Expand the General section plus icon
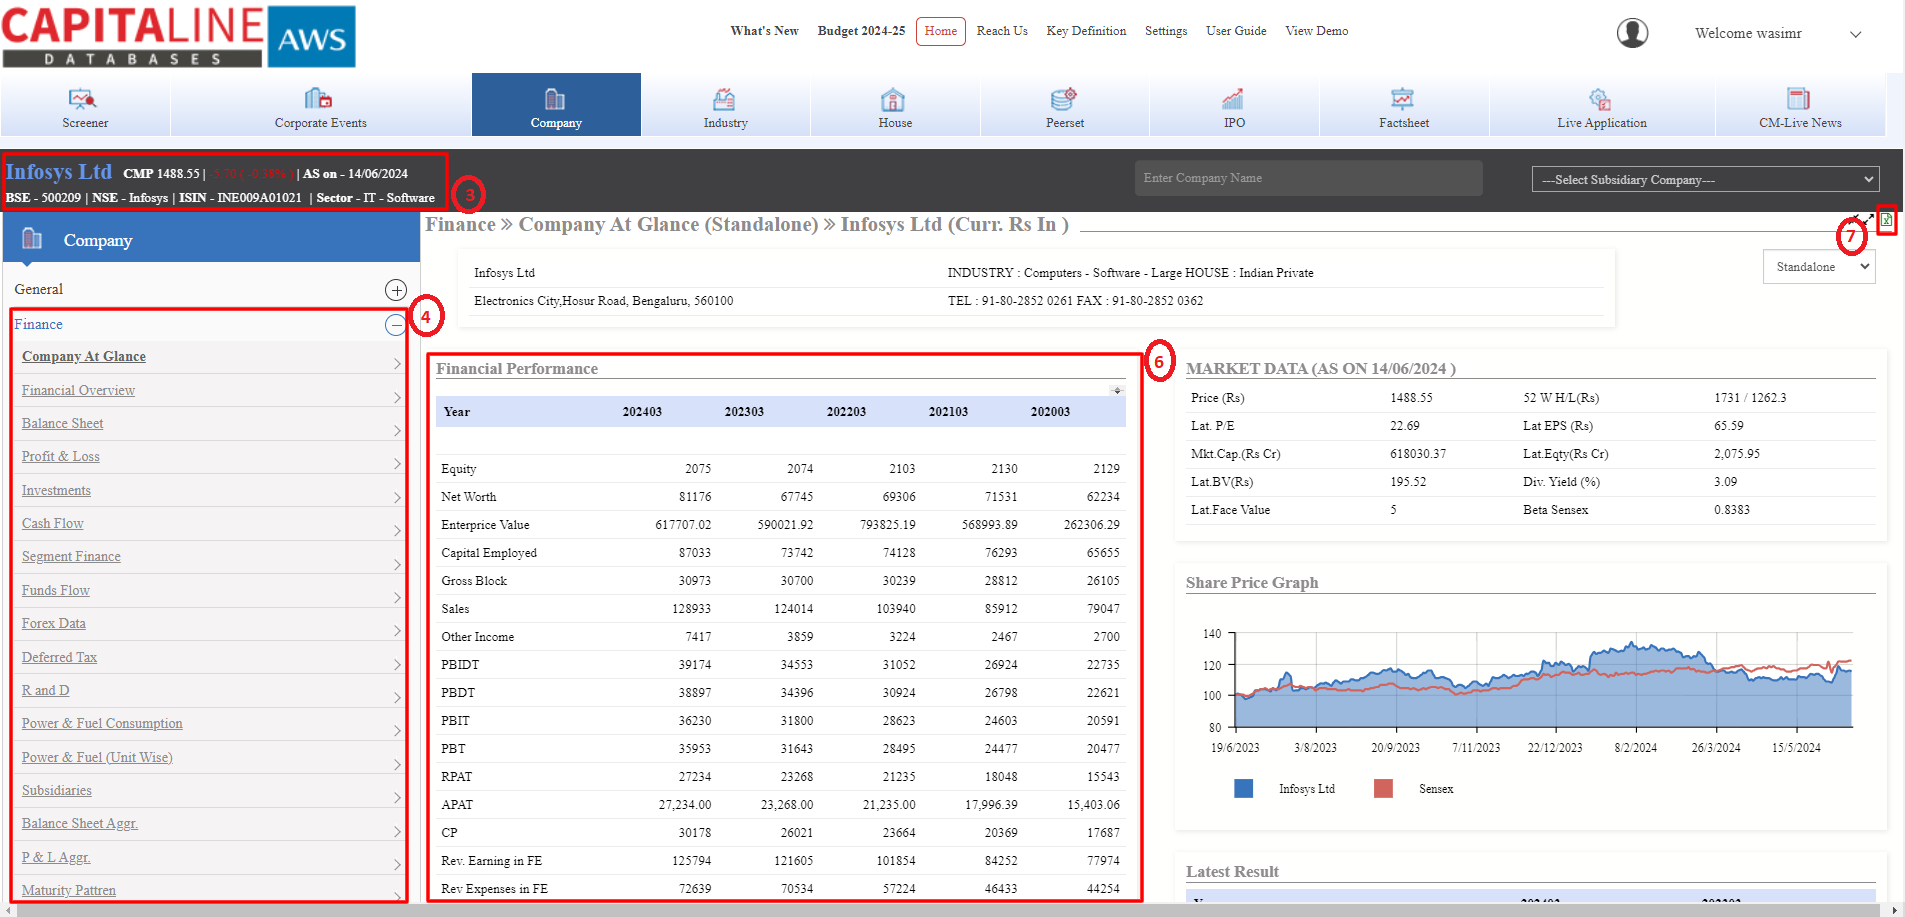The image size is (1905, 917). (x=396, y=290)
